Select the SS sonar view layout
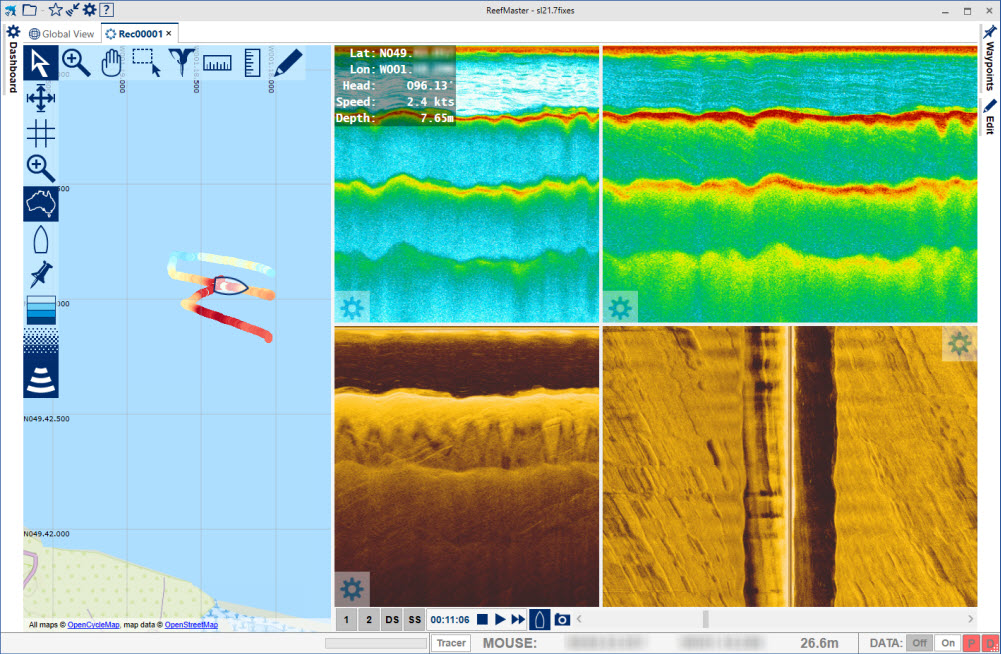Image resolution: width=1001 pixels, height=654 pixels. coord(414,620)
